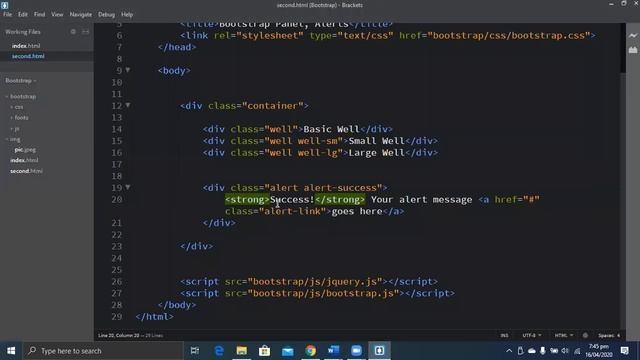Viewport: 640px width, 360px height.
Task: Click the highlighted opening strong tag
Action: (247, 200)
